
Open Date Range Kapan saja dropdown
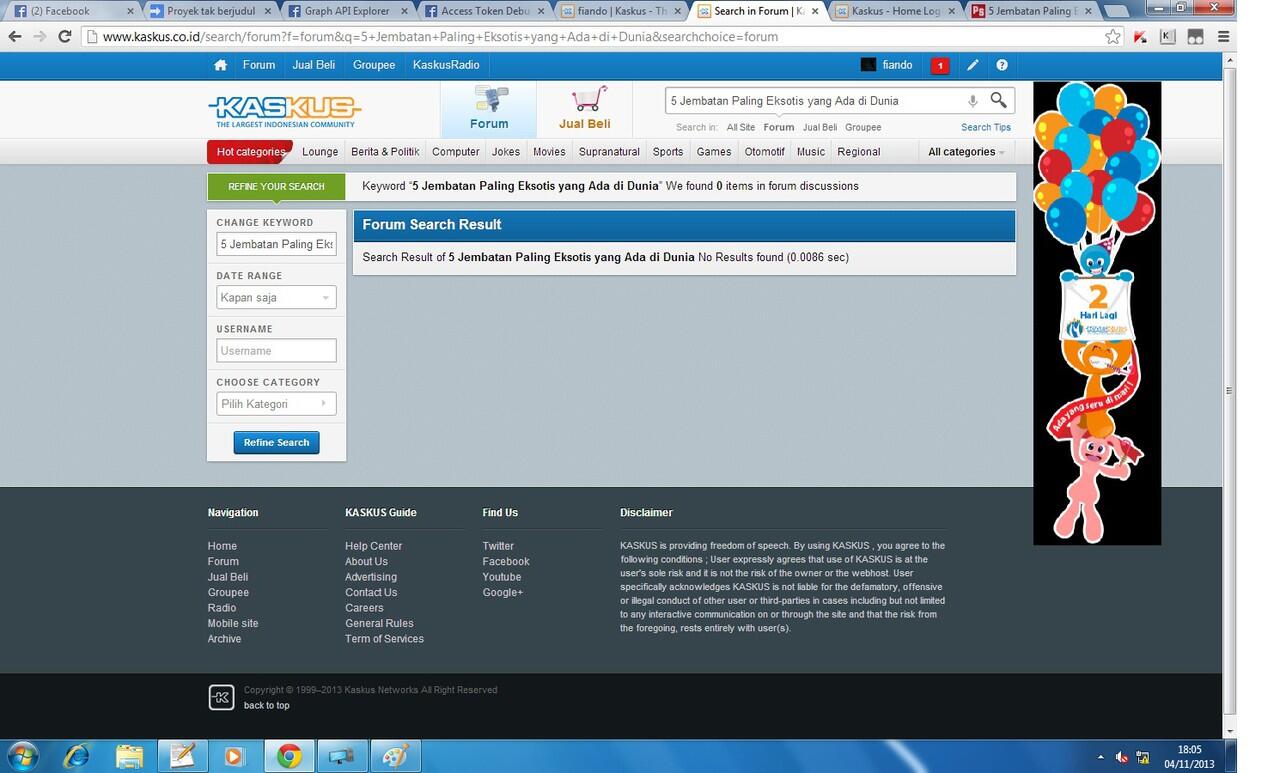(276, 297)
